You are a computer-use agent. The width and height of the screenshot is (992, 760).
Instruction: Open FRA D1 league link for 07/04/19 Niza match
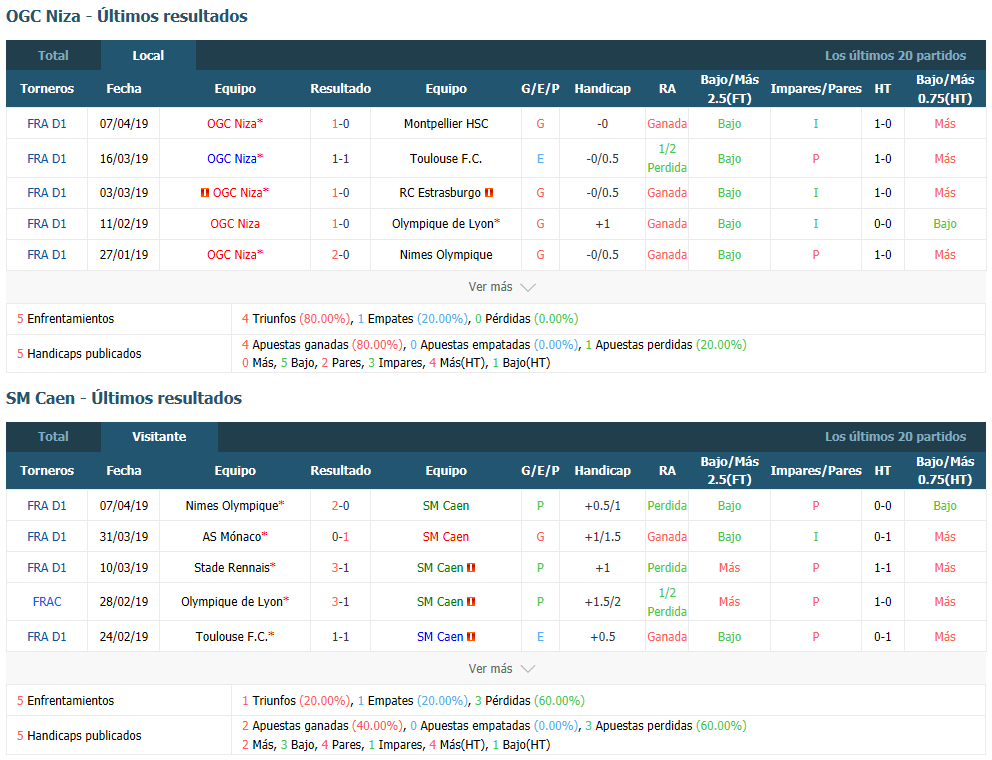(47, 124)
